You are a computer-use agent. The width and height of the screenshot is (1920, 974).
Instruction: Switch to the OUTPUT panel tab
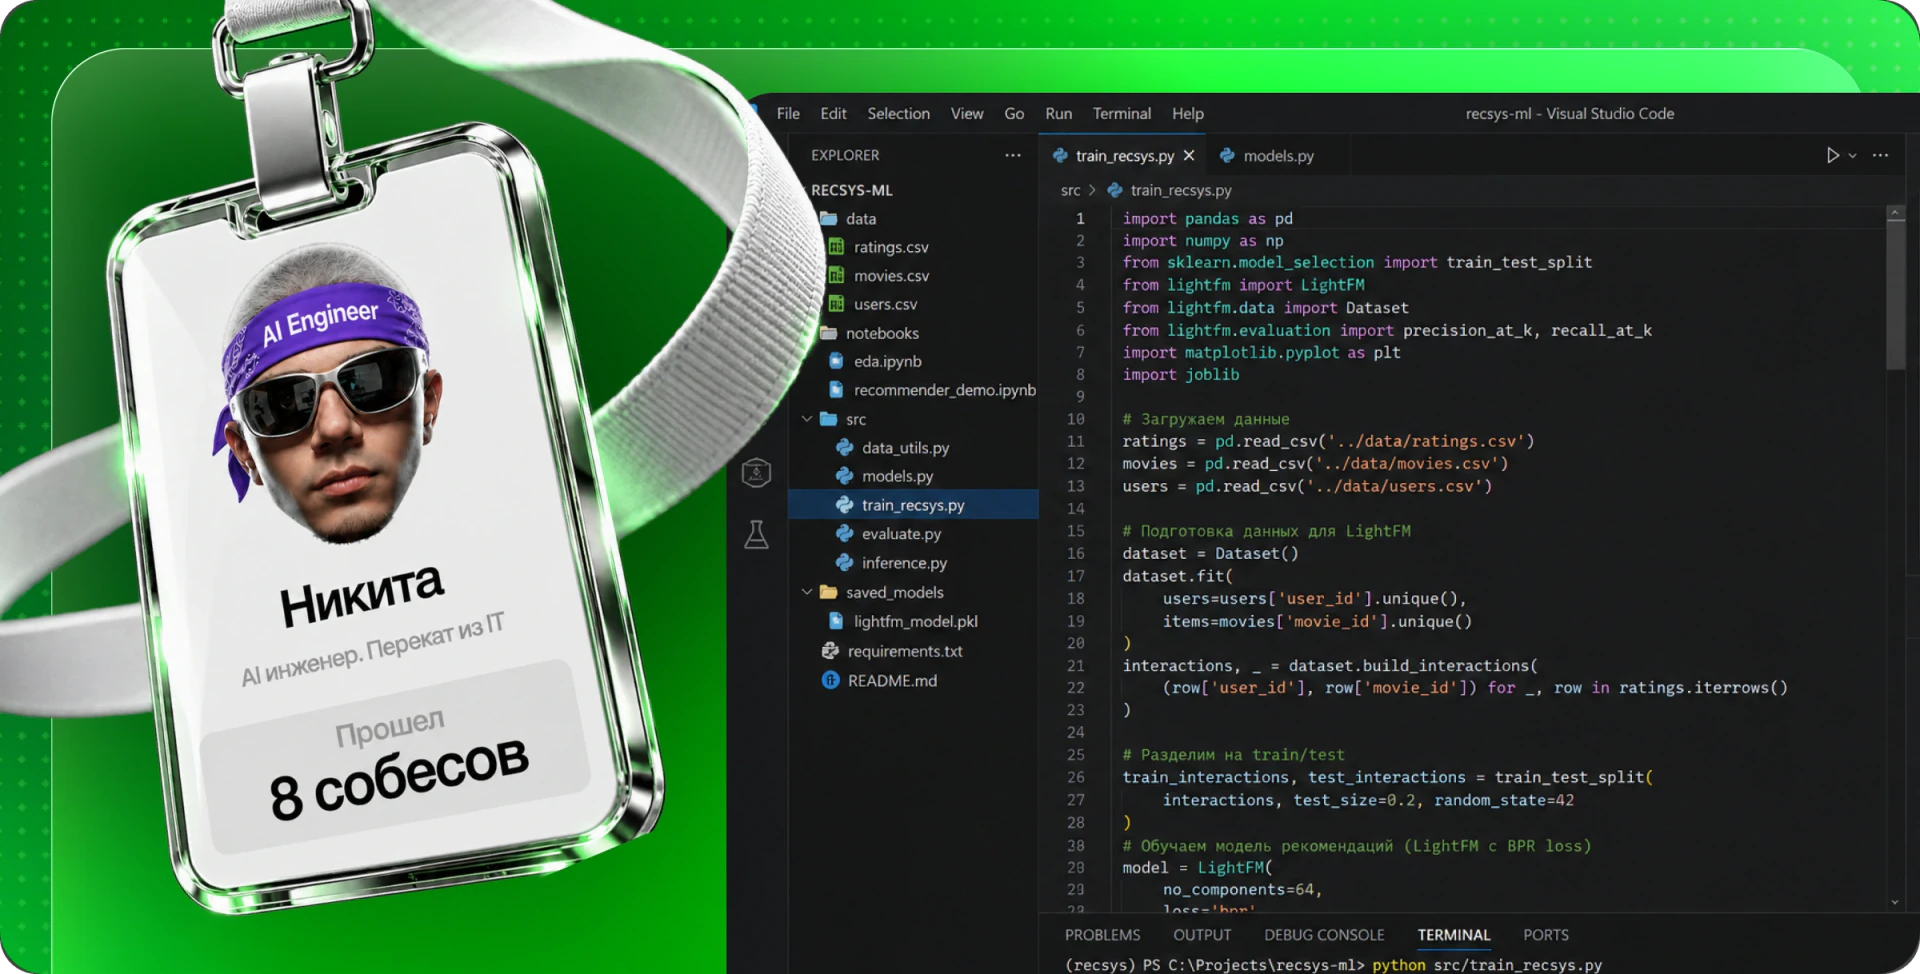(1202, 935)
